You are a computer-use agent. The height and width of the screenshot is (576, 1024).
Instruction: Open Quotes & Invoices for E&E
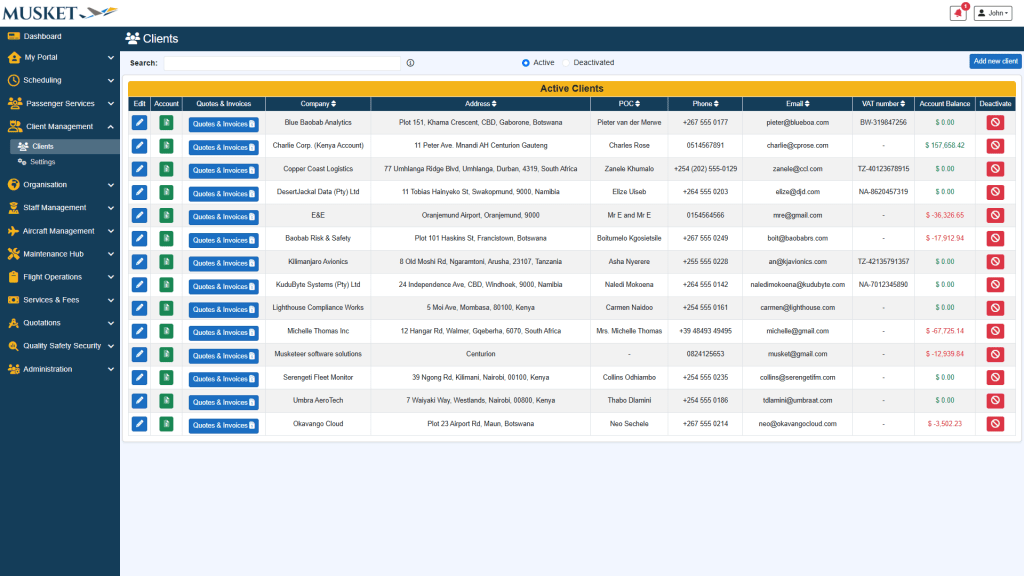pyautogui.click(x=223, y=216)
